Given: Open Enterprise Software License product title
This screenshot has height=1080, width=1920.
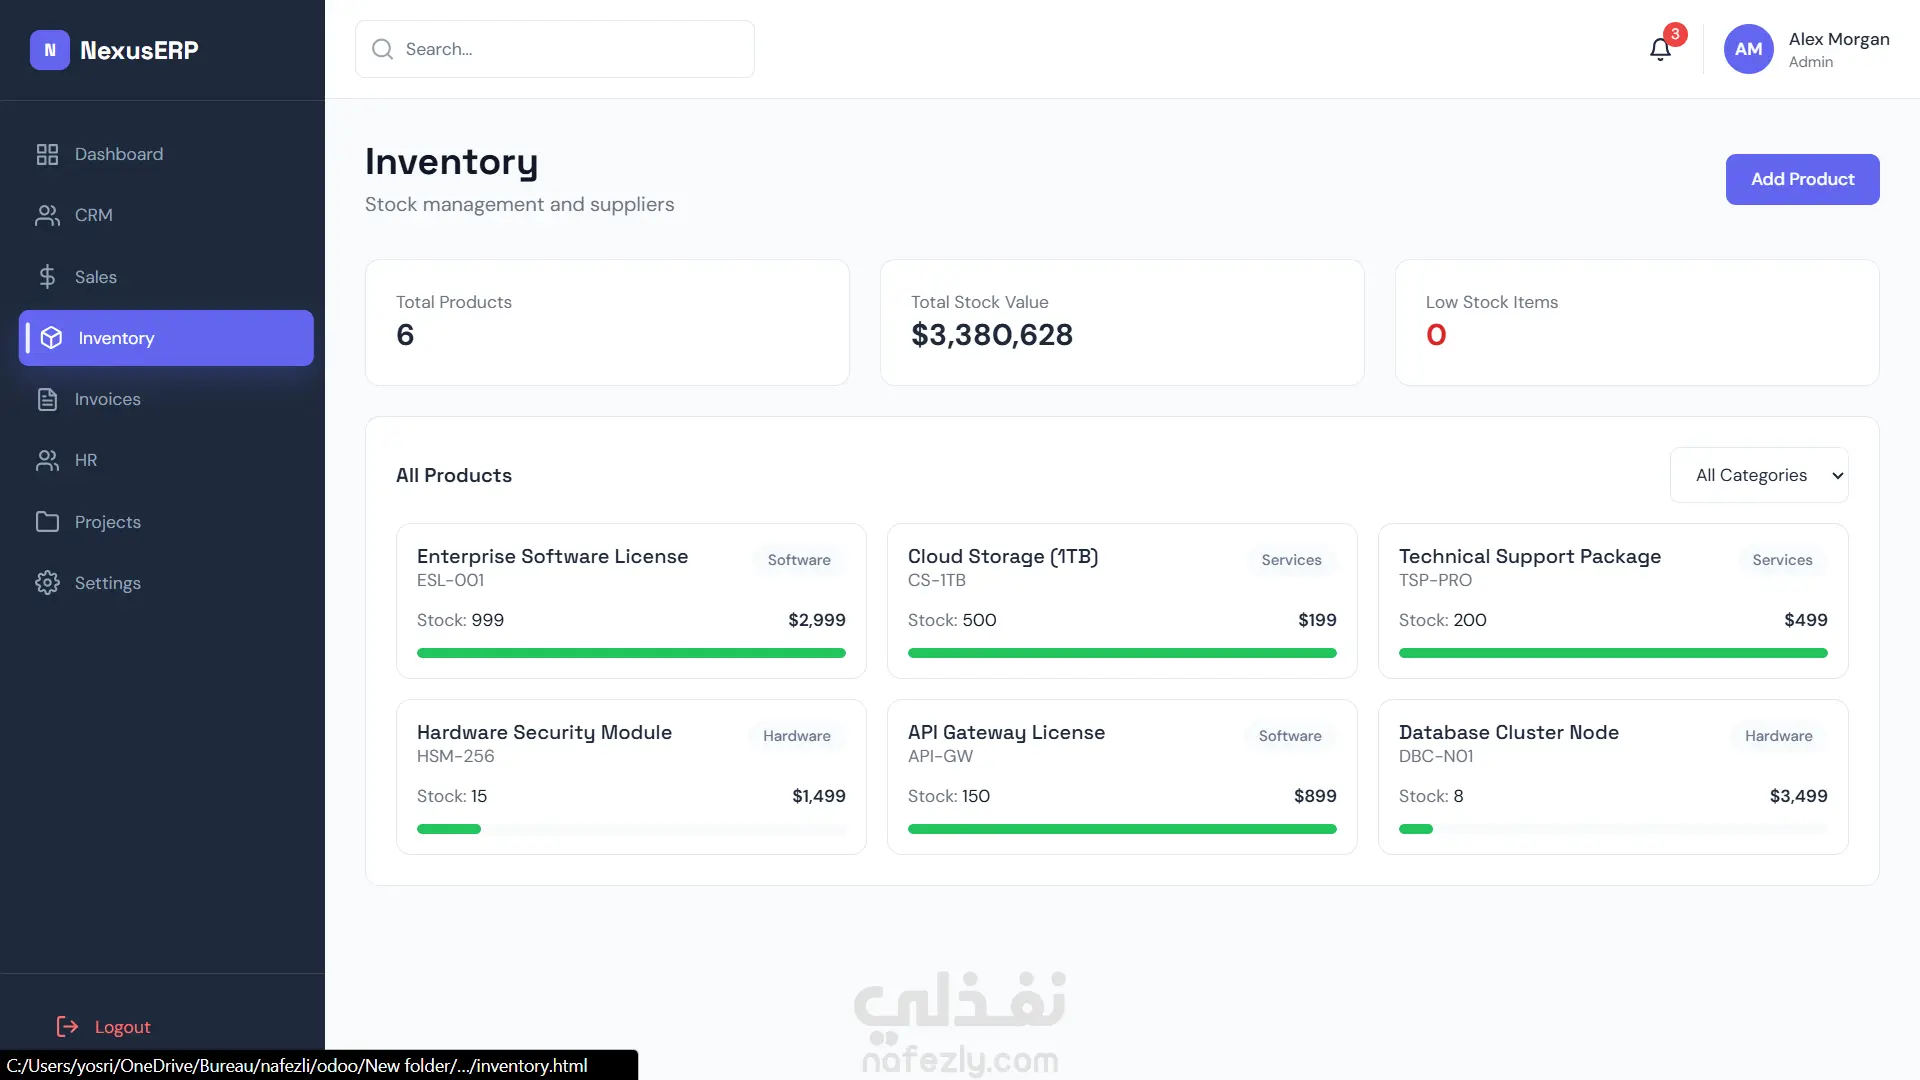Looking at the screenshot, I should 552,556.
